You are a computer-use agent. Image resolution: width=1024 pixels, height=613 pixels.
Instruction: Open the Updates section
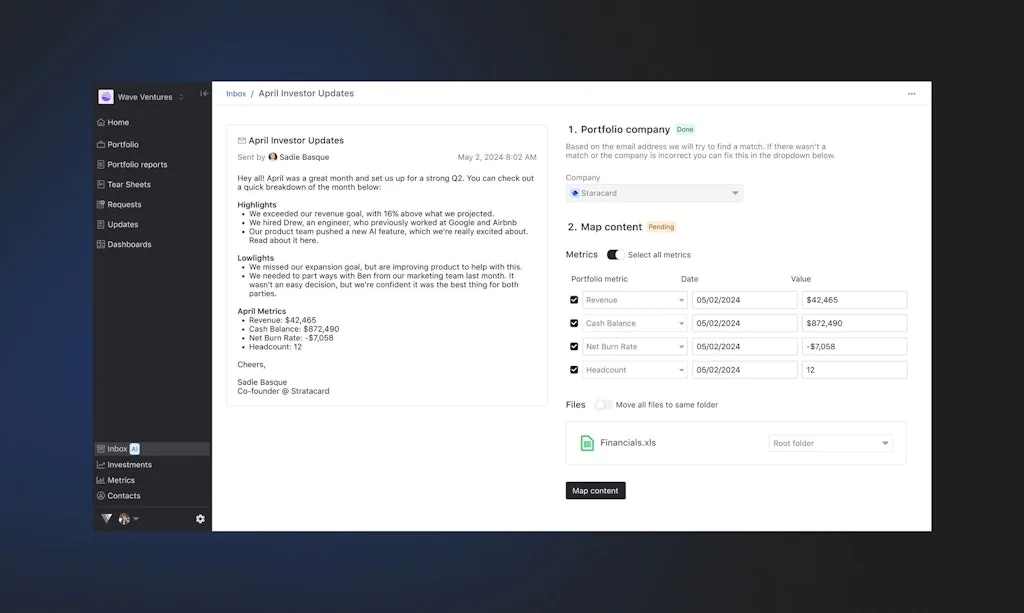tap(122, 224)
